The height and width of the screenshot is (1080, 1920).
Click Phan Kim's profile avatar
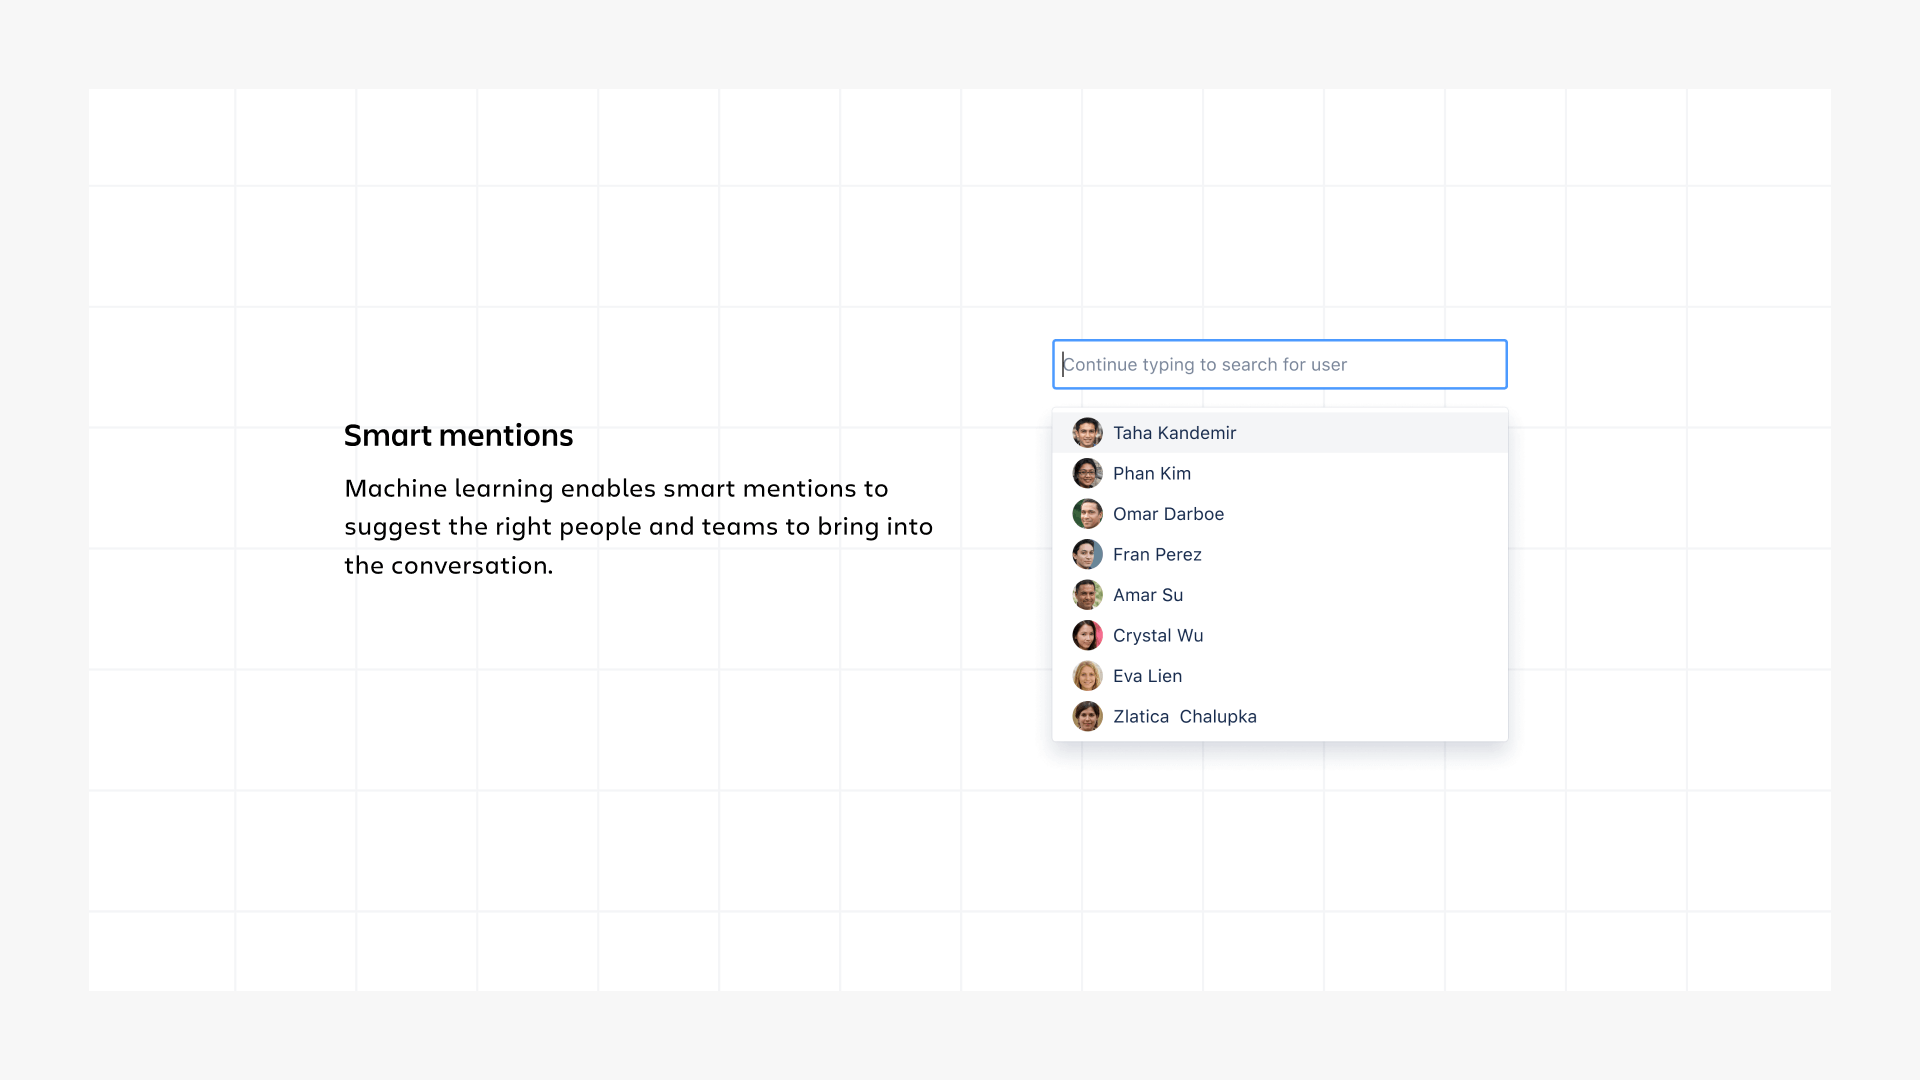coord(1087,473)
